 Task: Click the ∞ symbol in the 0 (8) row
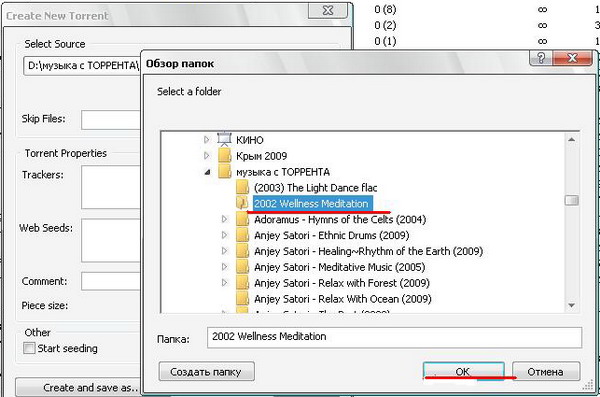point(542,10)
